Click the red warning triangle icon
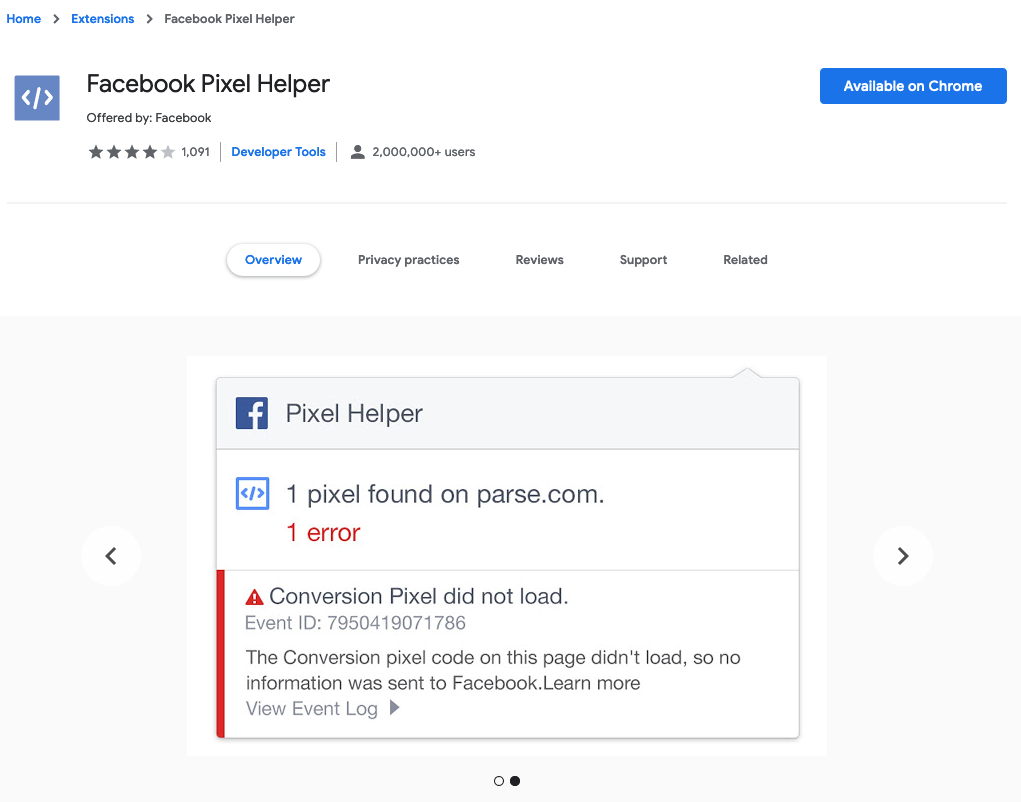Image resolution: width=1021 pixels, height=802 pixels. (254, 597)
